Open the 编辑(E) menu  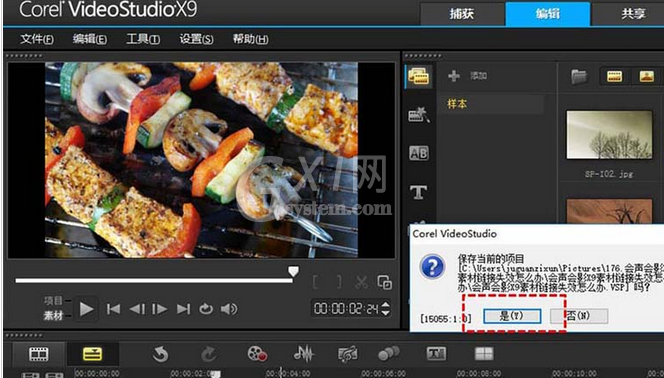pos(89,39)
